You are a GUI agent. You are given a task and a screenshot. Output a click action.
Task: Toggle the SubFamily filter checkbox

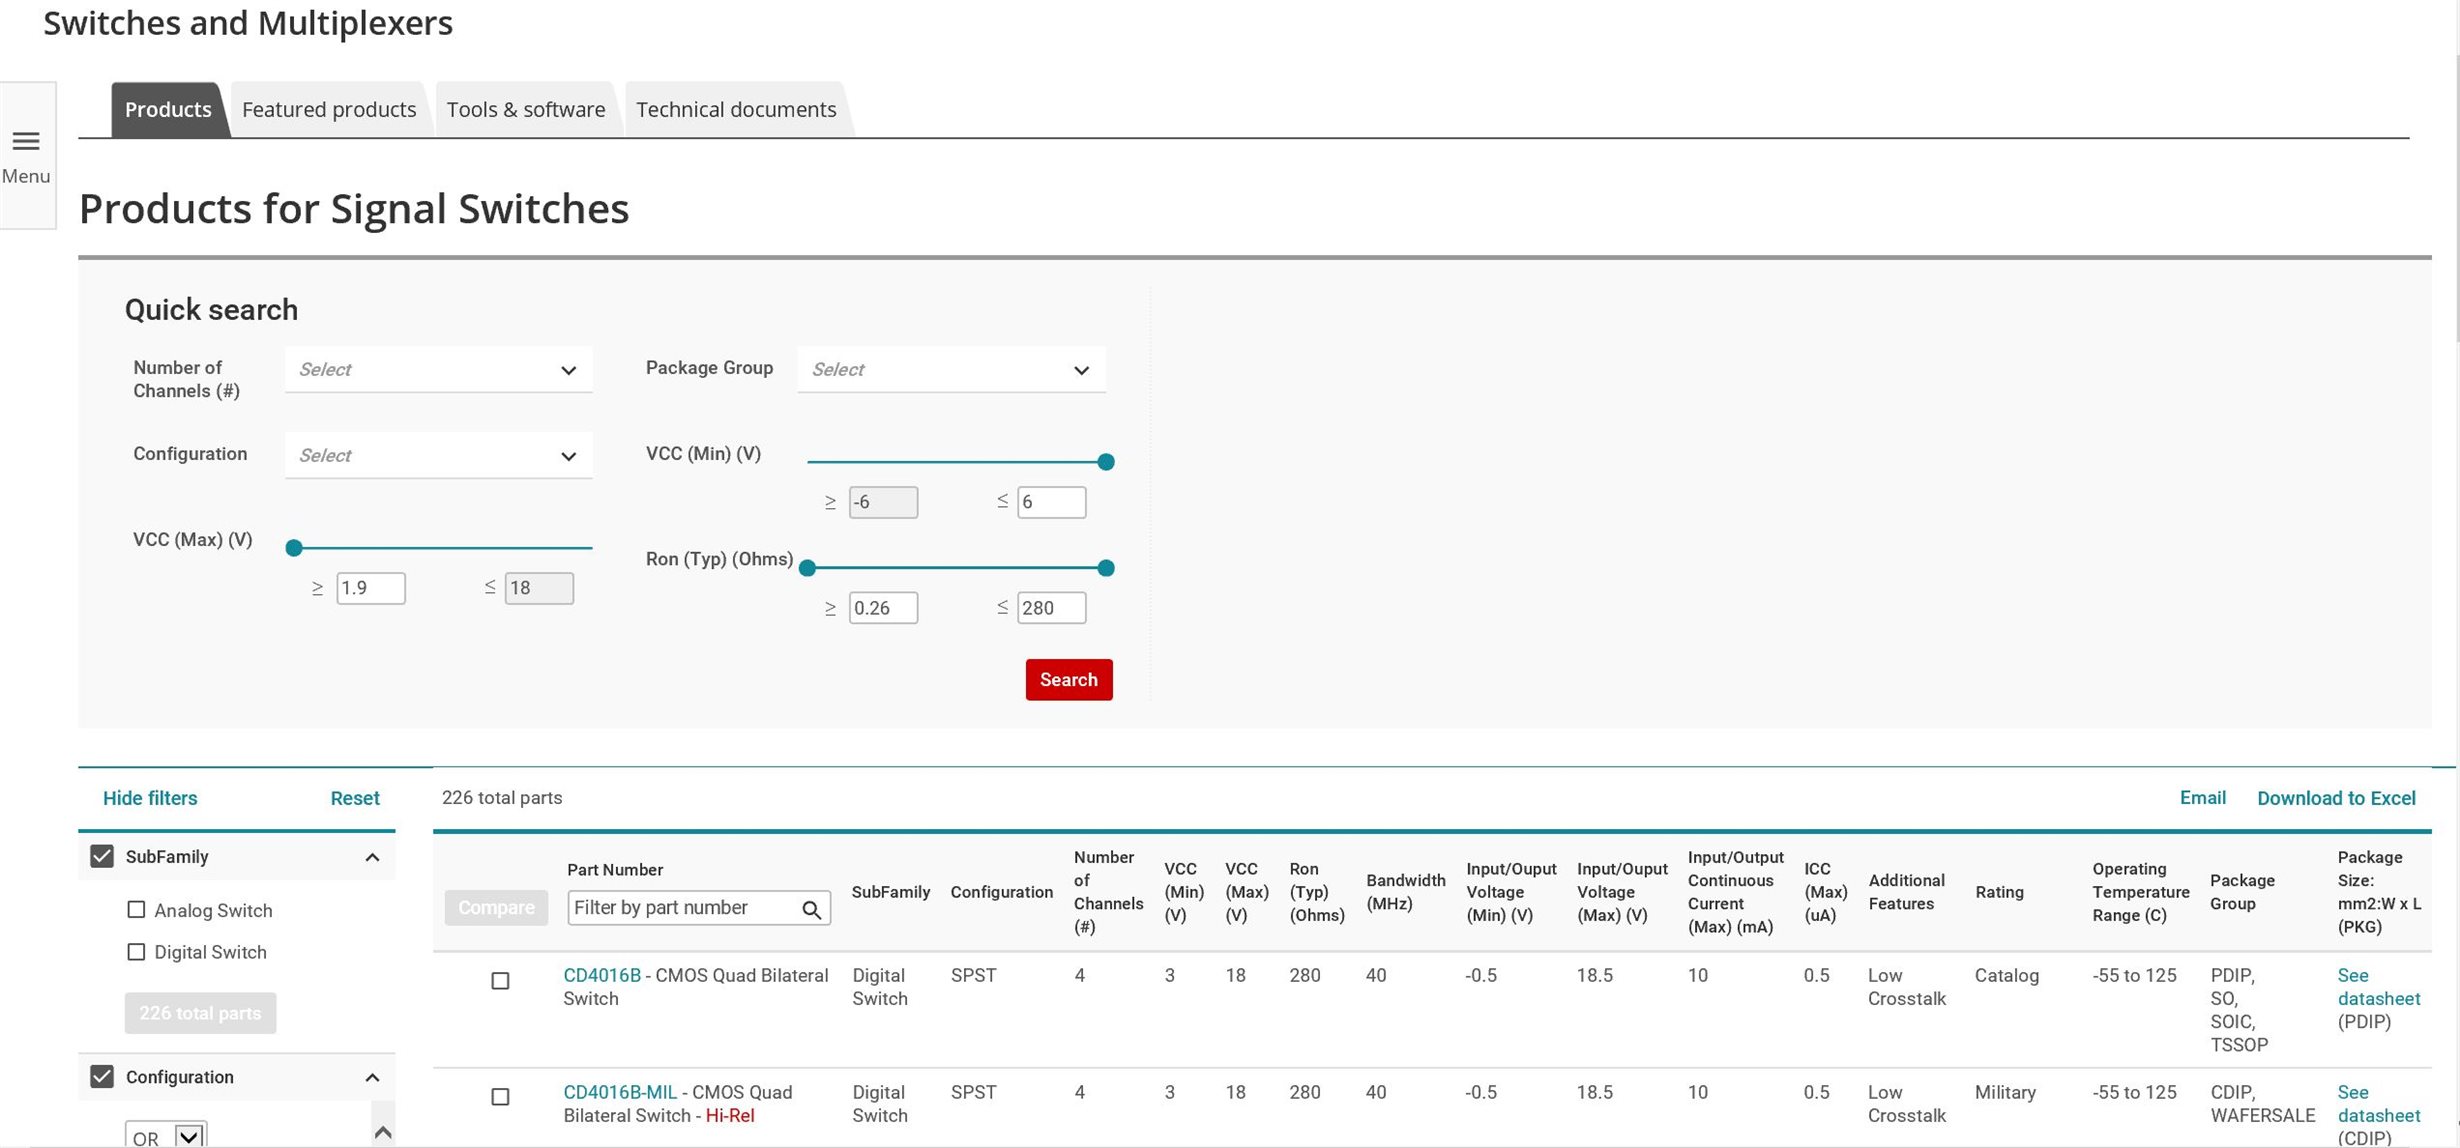102,856
